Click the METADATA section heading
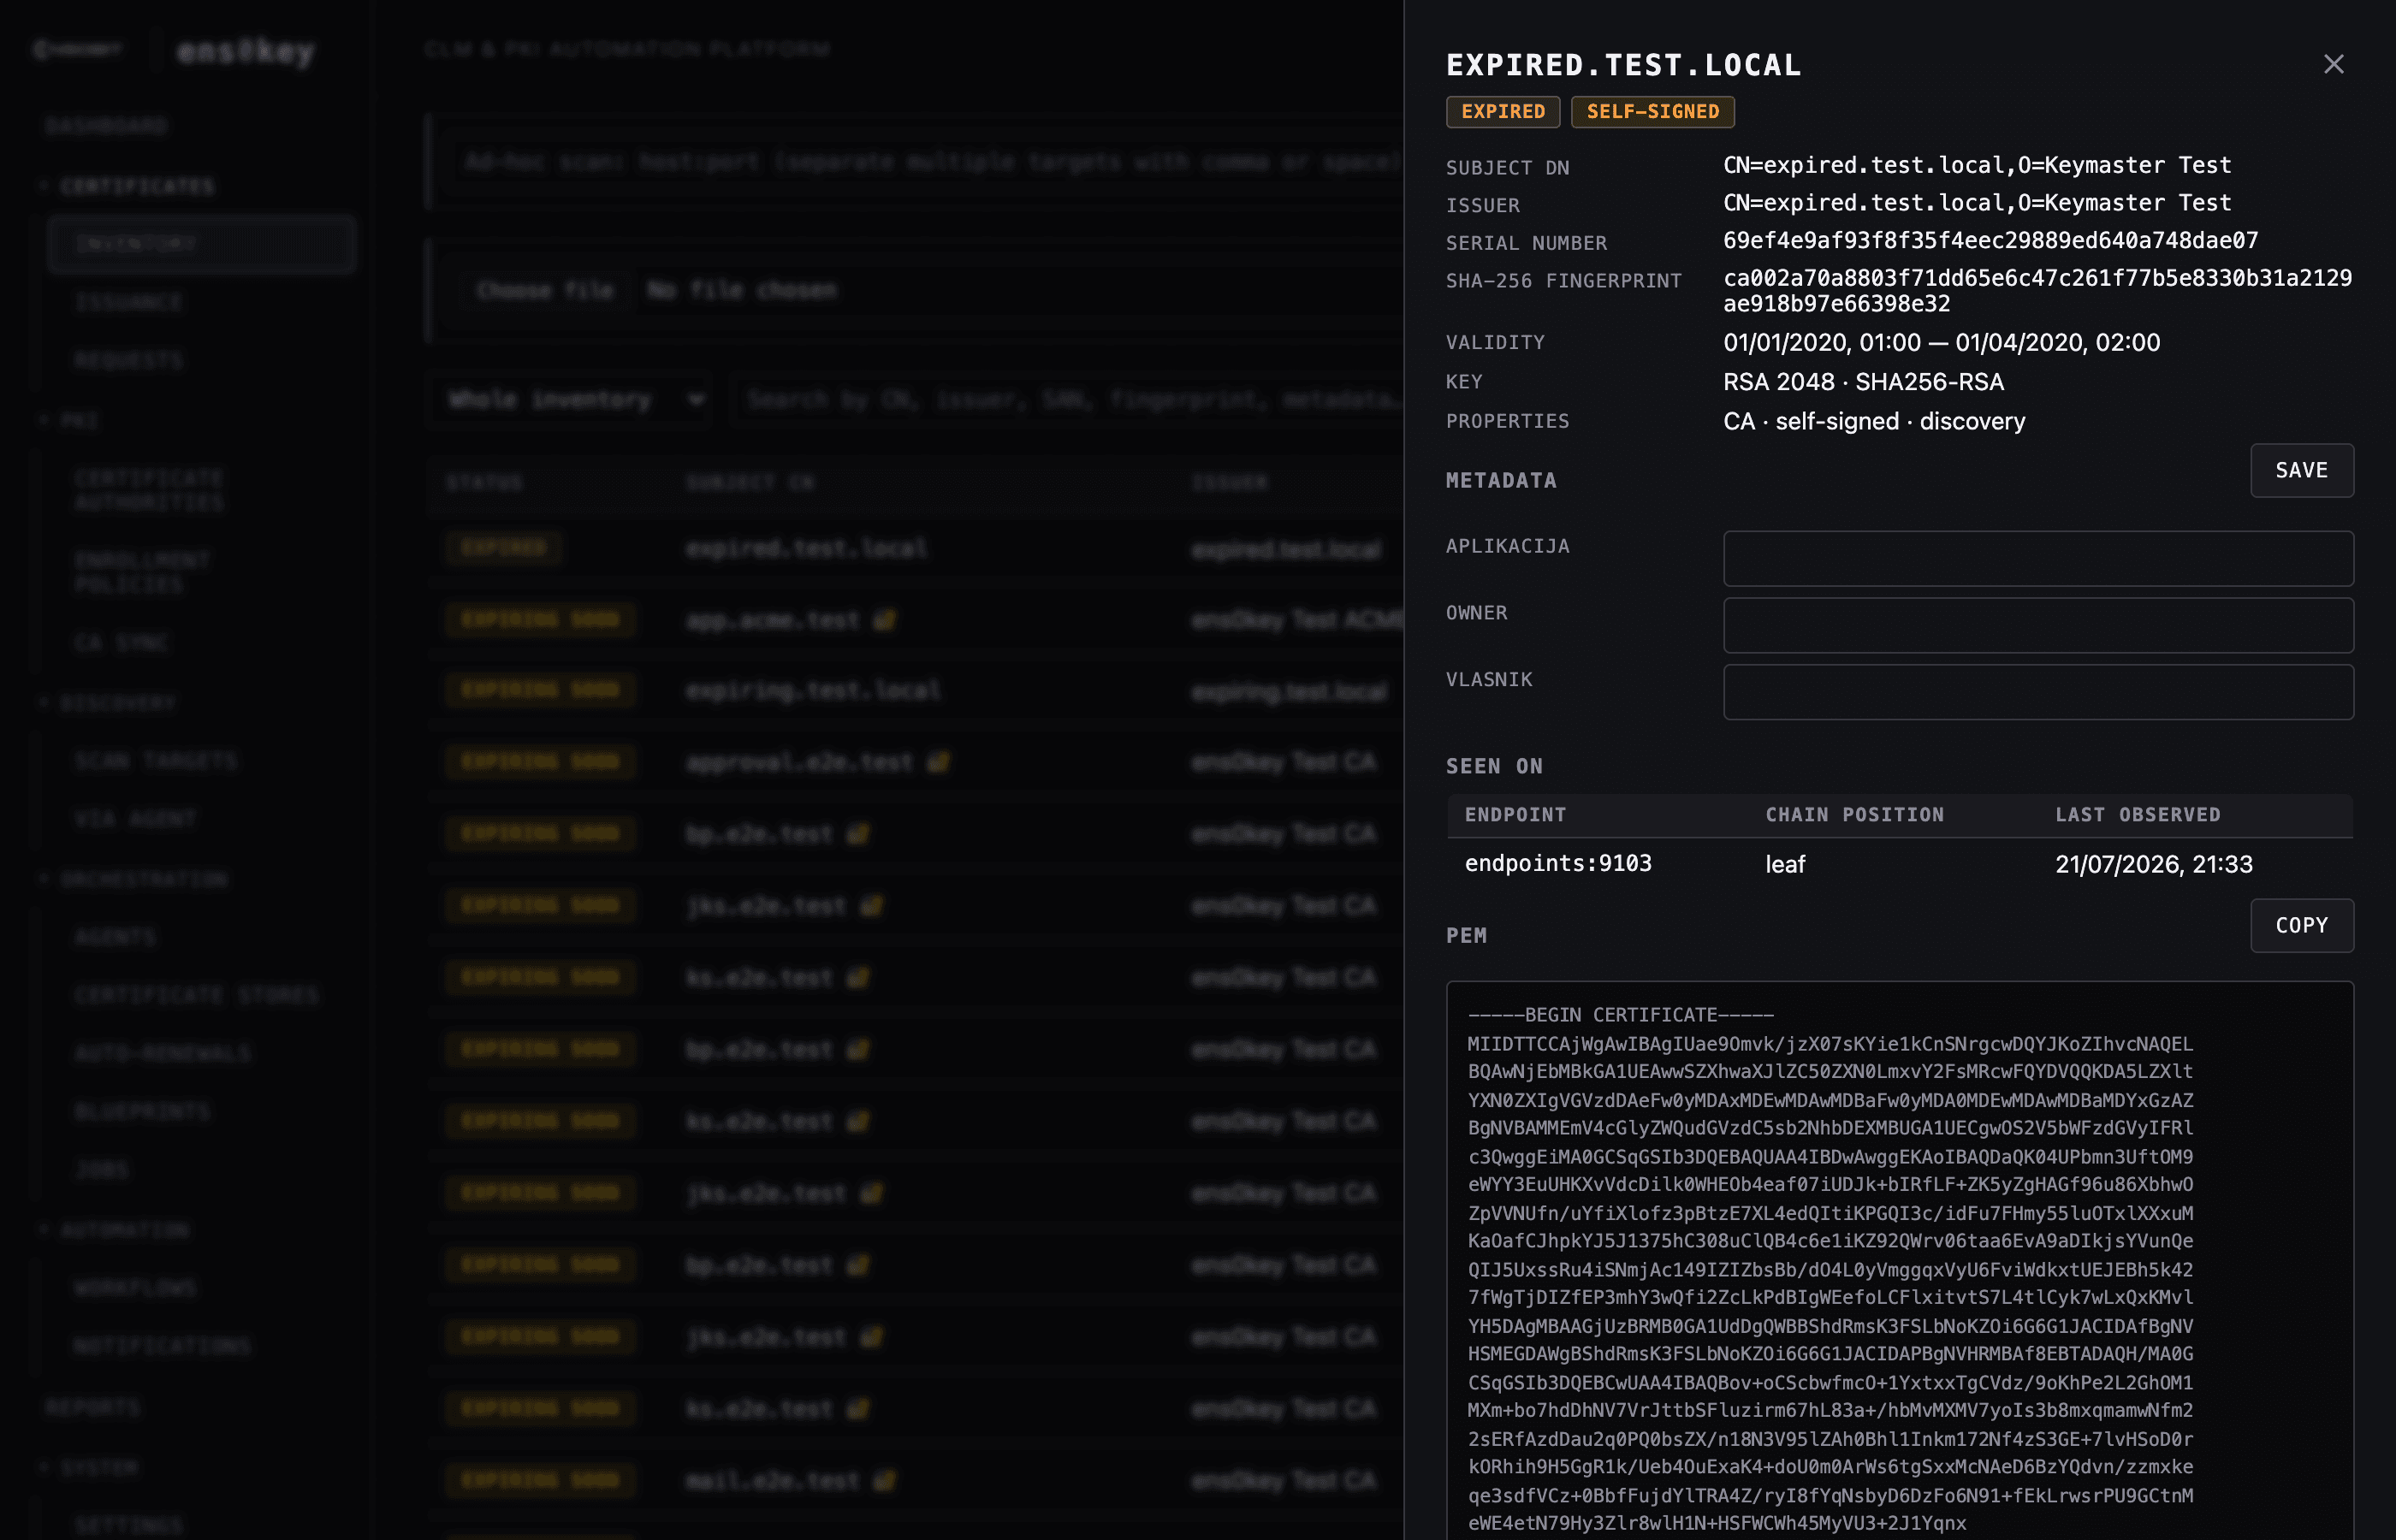Image resolution: width=2396 pixels, height=1540 pixels. (x=1501, y=481)
